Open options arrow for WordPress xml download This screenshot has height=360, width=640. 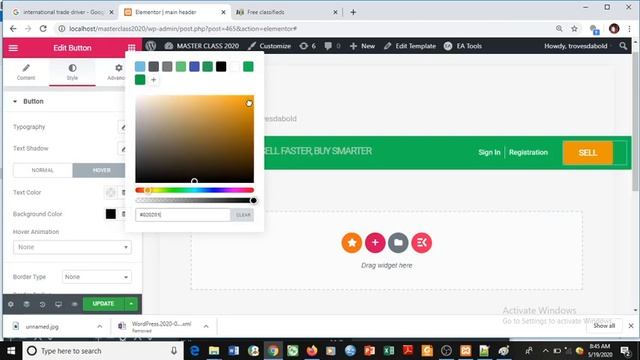[x=206, y=327]
